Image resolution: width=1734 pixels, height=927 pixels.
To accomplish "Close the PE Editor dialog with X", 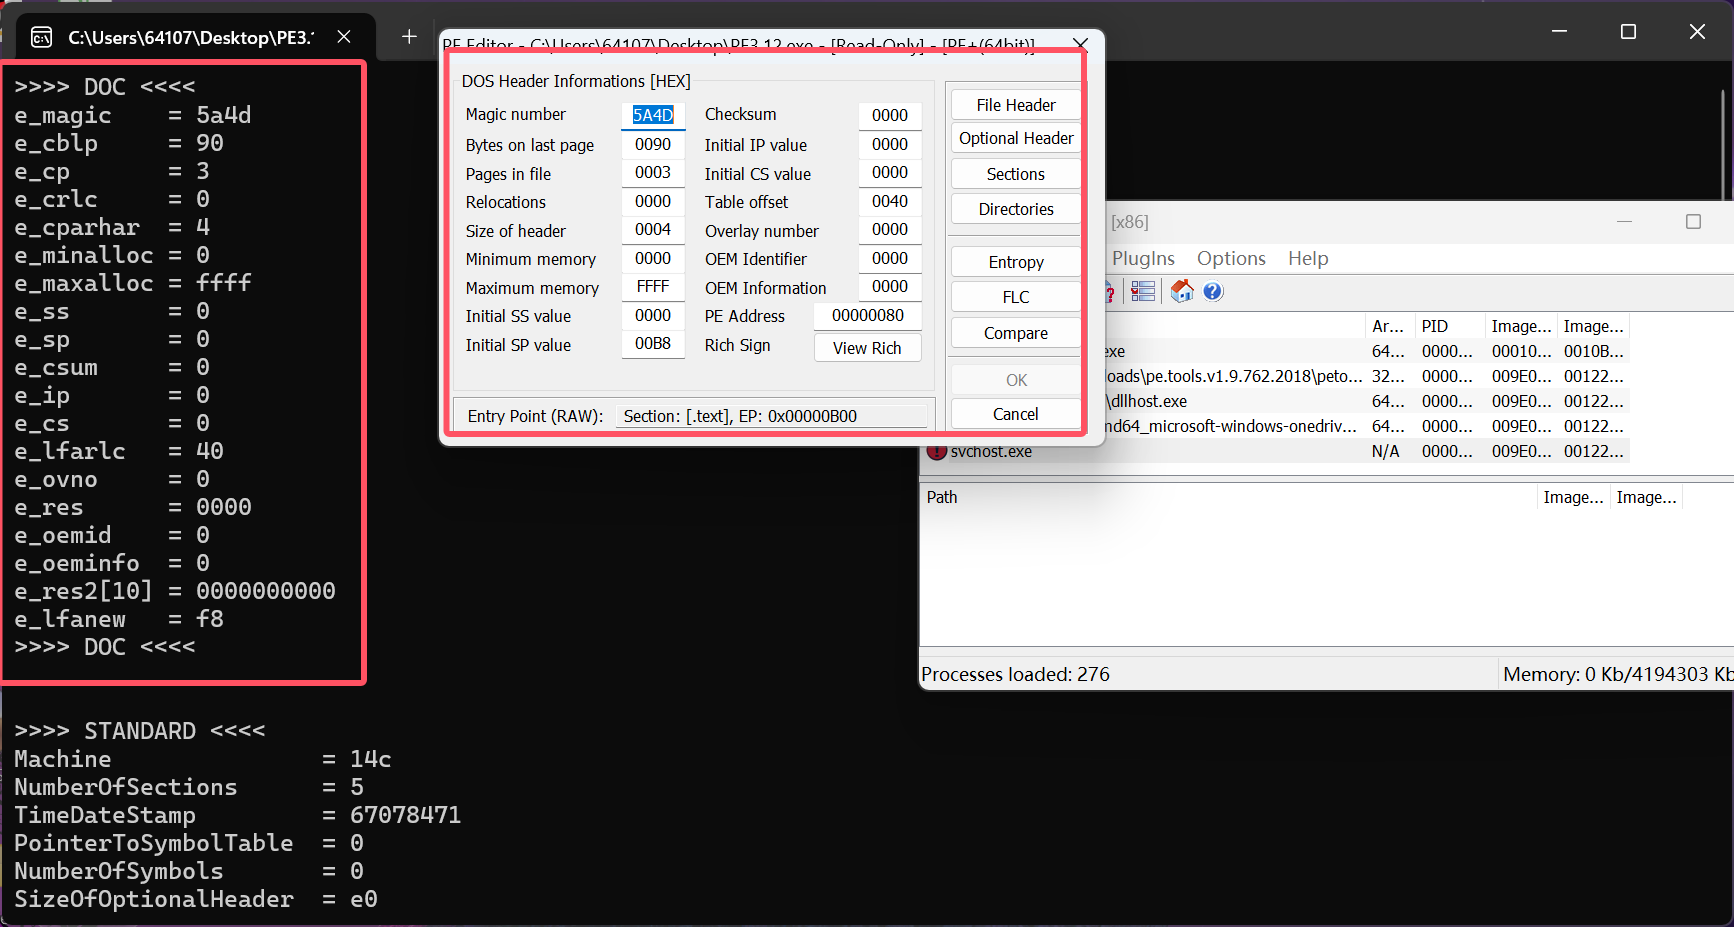I will (1080, 44).
